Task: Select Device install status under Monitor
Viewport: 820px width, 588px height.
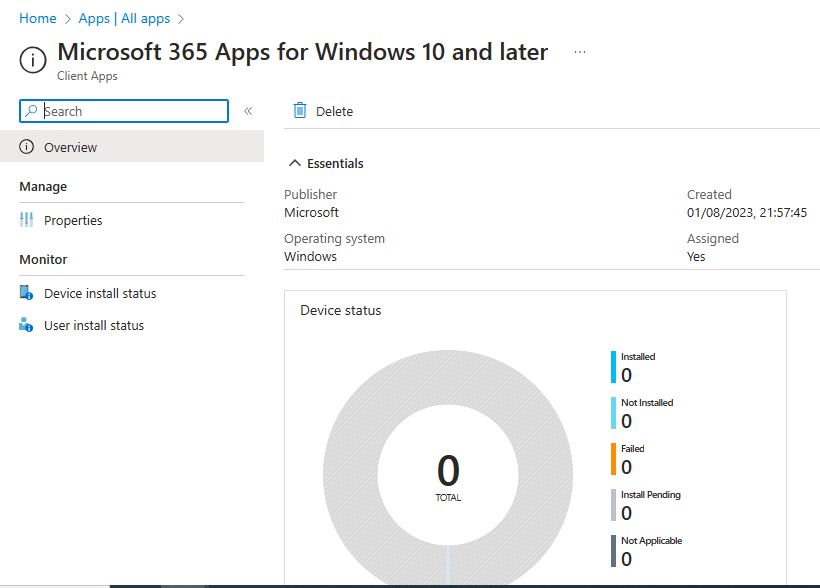Action: tap(100, 293)
